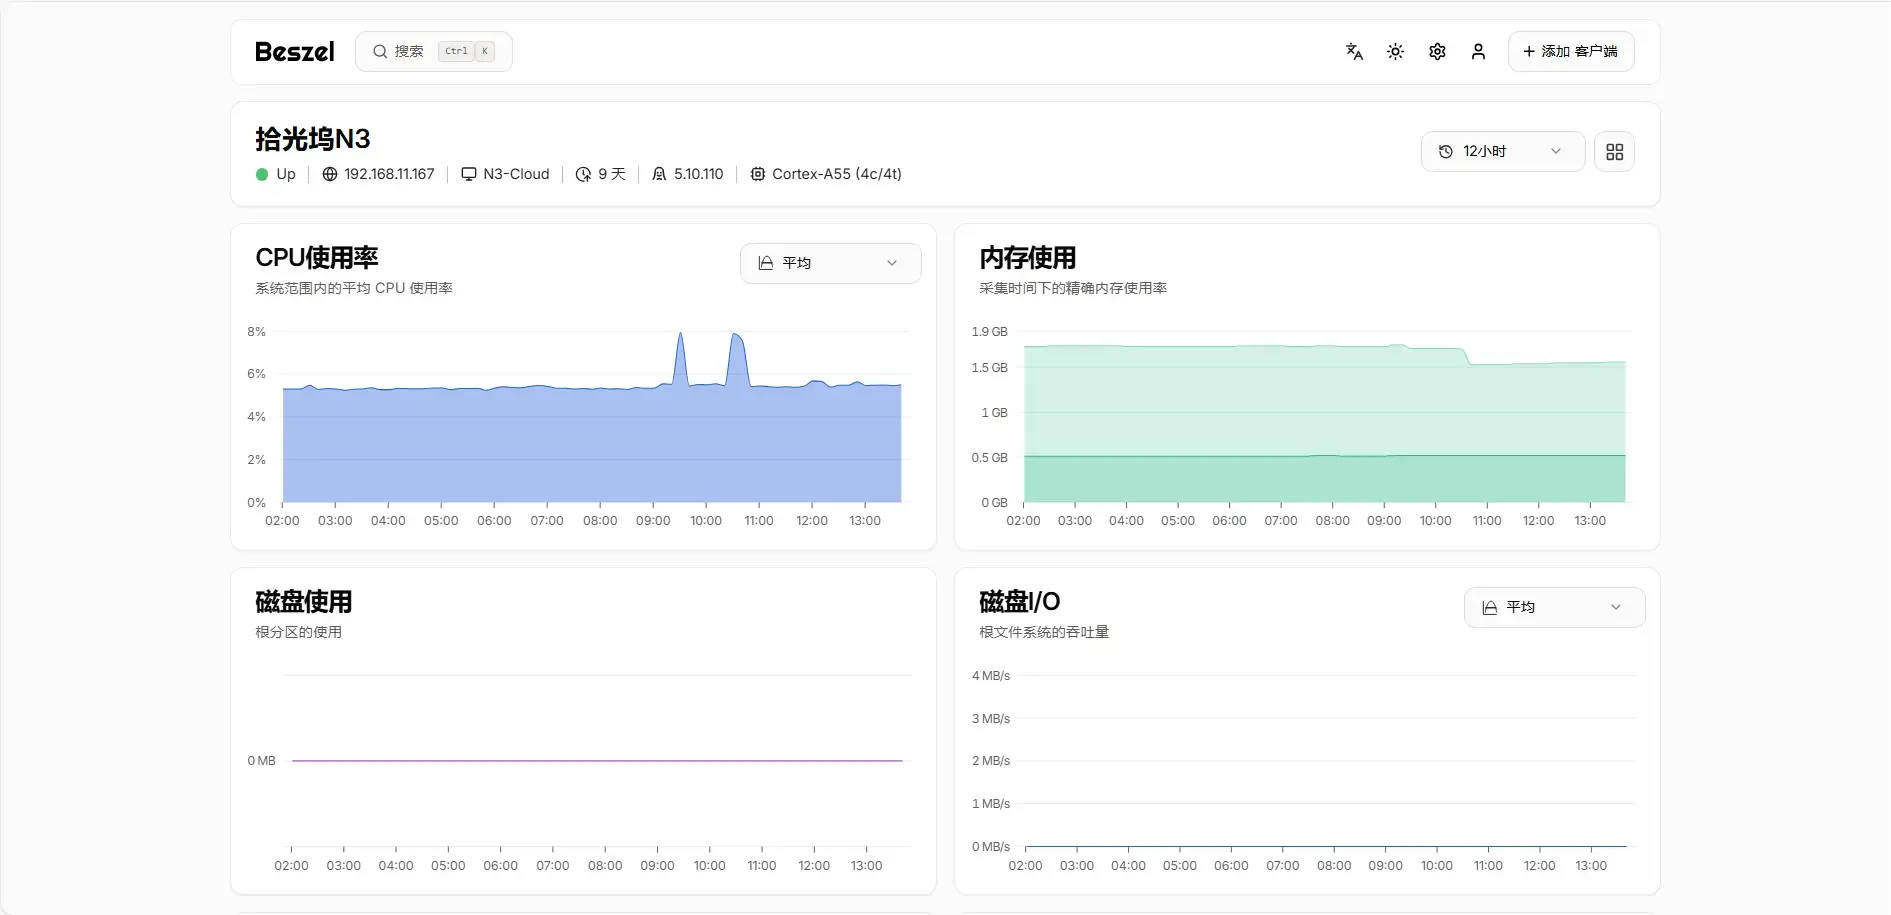The height and width of the screenshot is (915, 1891).
Task: Toggle the light/dark theme sun icon
Action: coord(1395,51)
